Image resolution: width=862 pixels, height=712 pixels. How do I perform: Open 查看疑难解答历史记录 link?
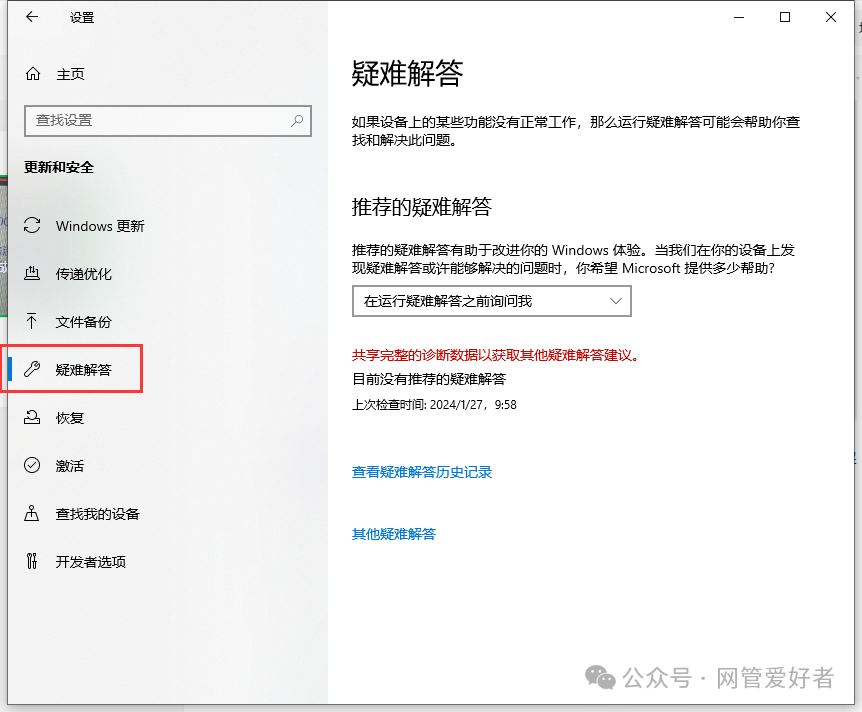click(422, 472)
